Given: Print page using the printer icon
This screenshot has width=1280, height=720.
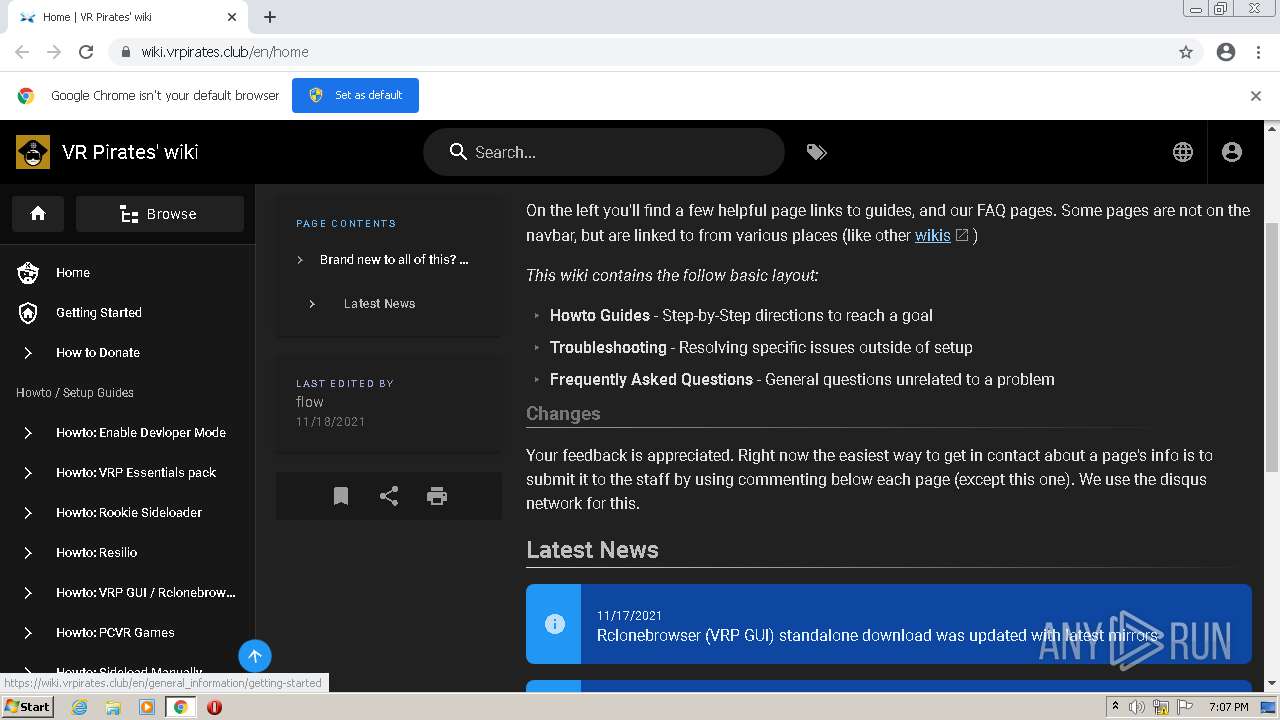Looking at the screenshot, I should (x=437, y=496).
